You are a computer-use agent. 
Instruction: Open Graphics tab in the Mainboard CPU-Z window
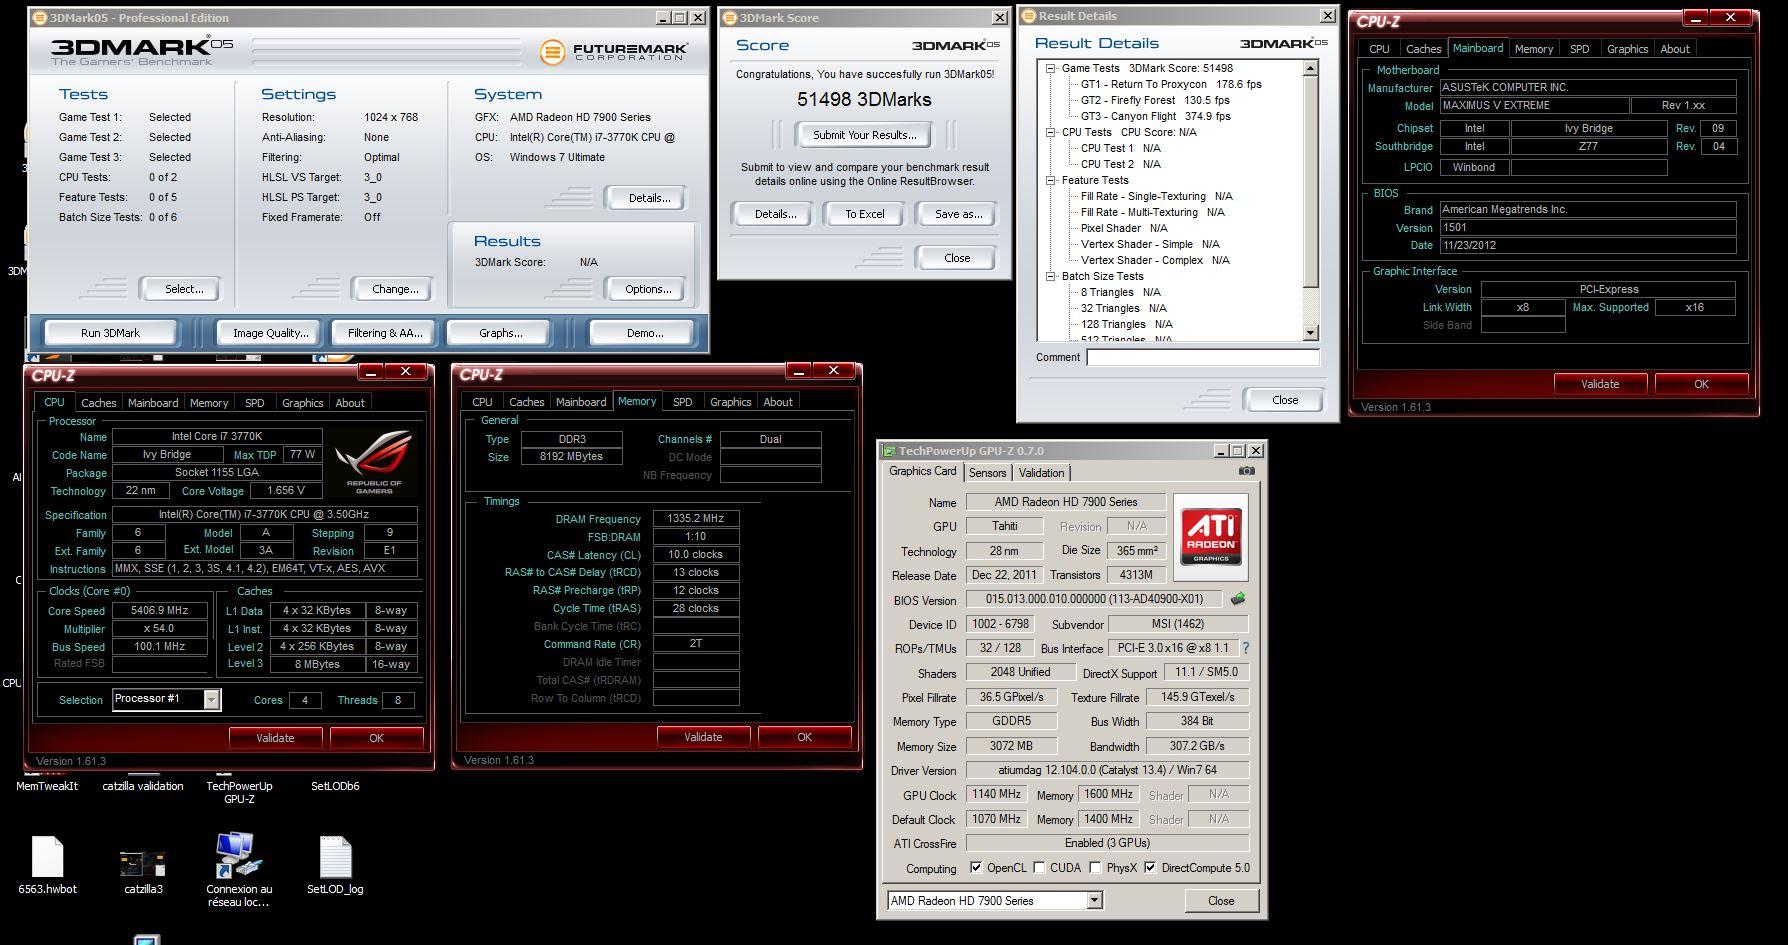point(1627,49)
